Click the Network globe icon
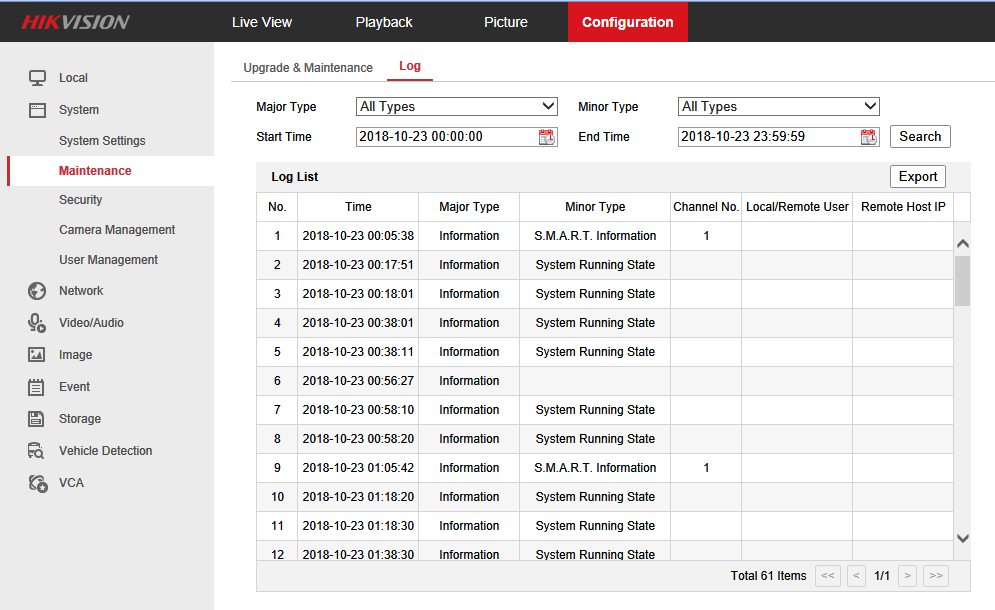Screen dimensions: 995x610 point(37,291)
